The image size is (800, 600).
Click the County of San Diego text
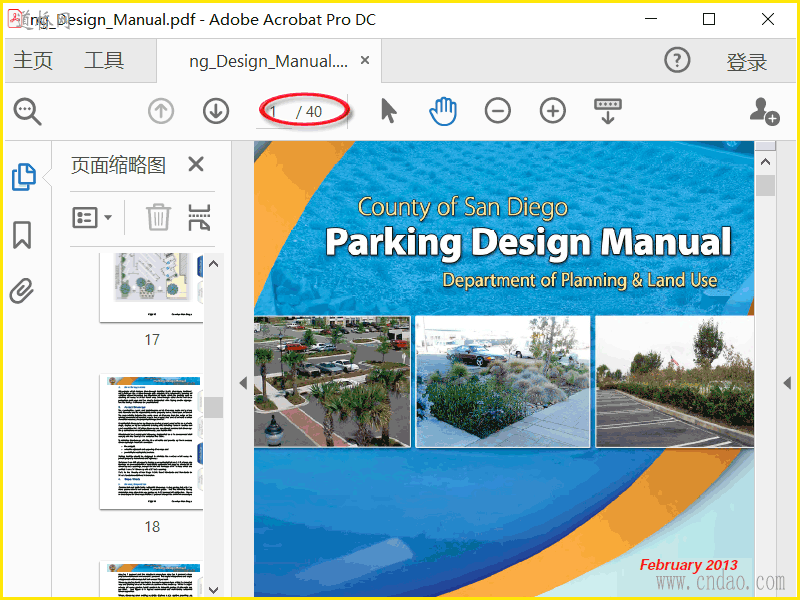tap(463, 208)
